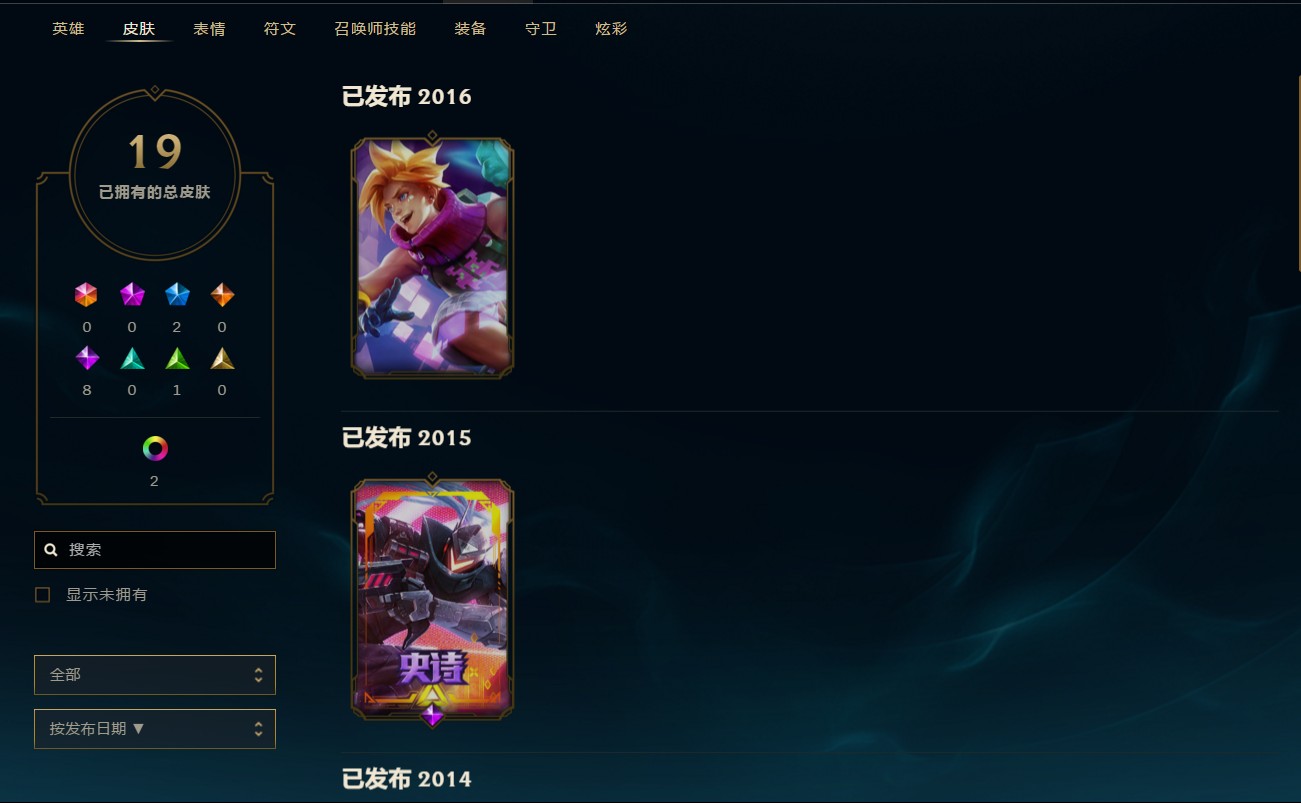
Task: Select the 2015 史诗 skin card
Action: 432,598
